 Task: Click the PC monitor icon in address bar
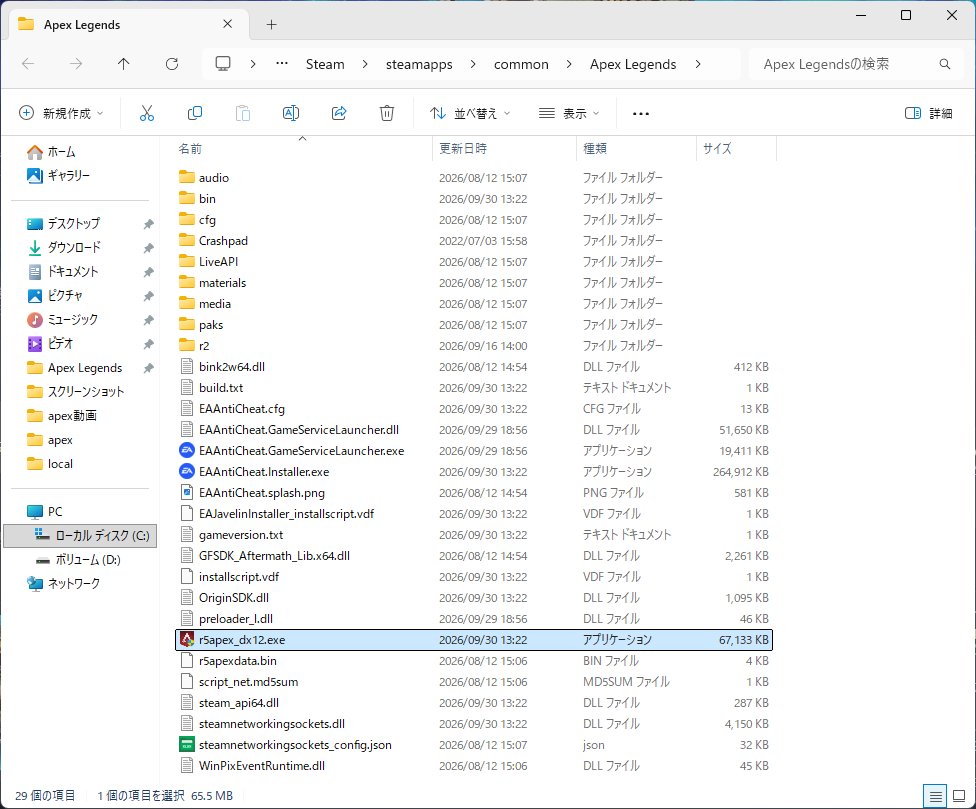[223, 63]
